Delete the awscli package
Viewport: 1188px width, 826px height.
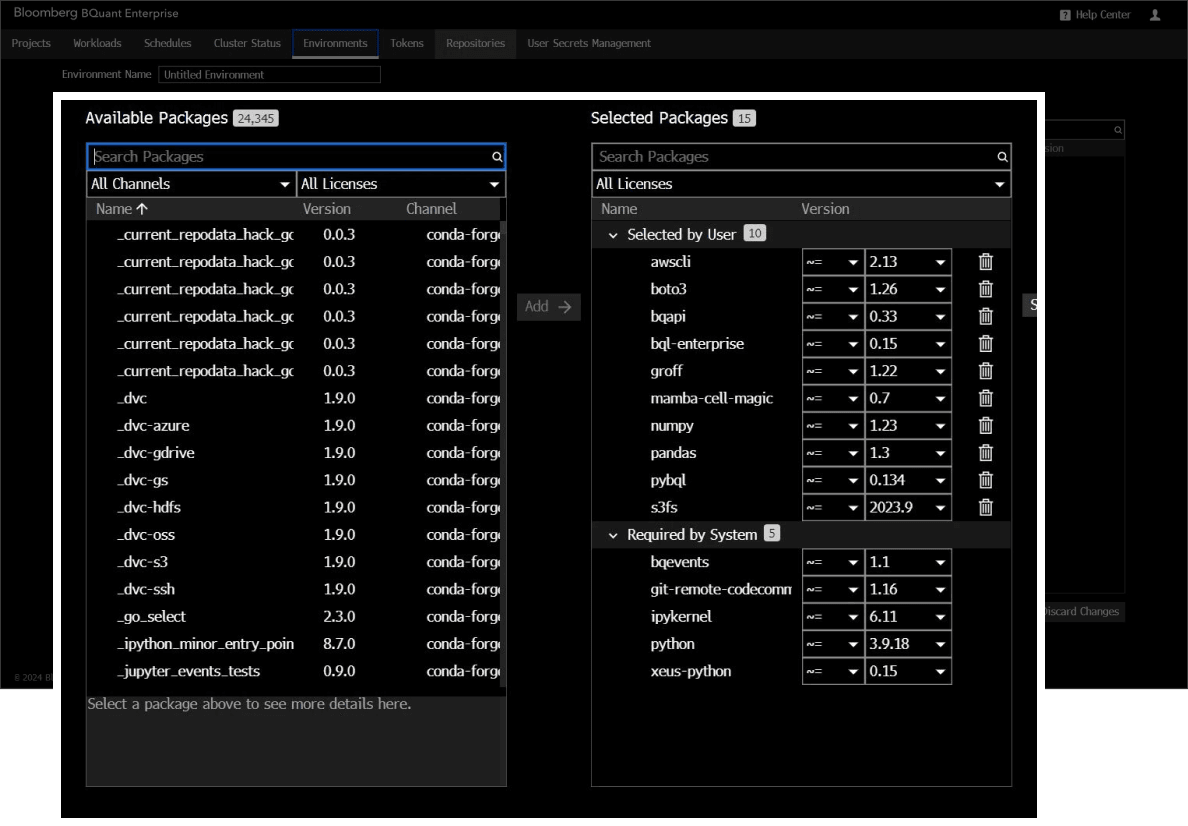985,261
